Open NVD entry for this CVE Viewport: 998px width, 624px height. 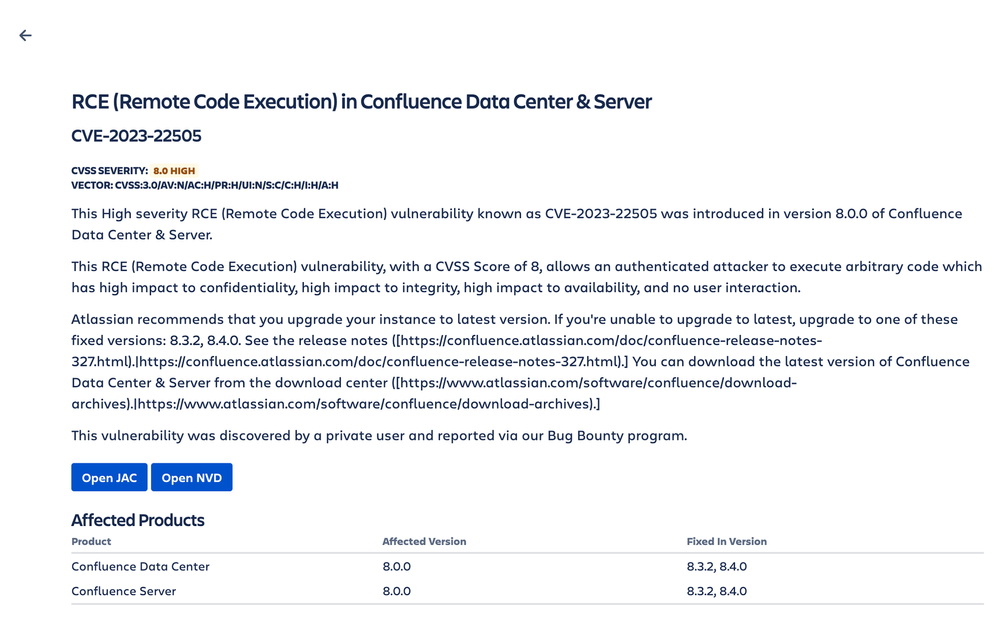192,477
